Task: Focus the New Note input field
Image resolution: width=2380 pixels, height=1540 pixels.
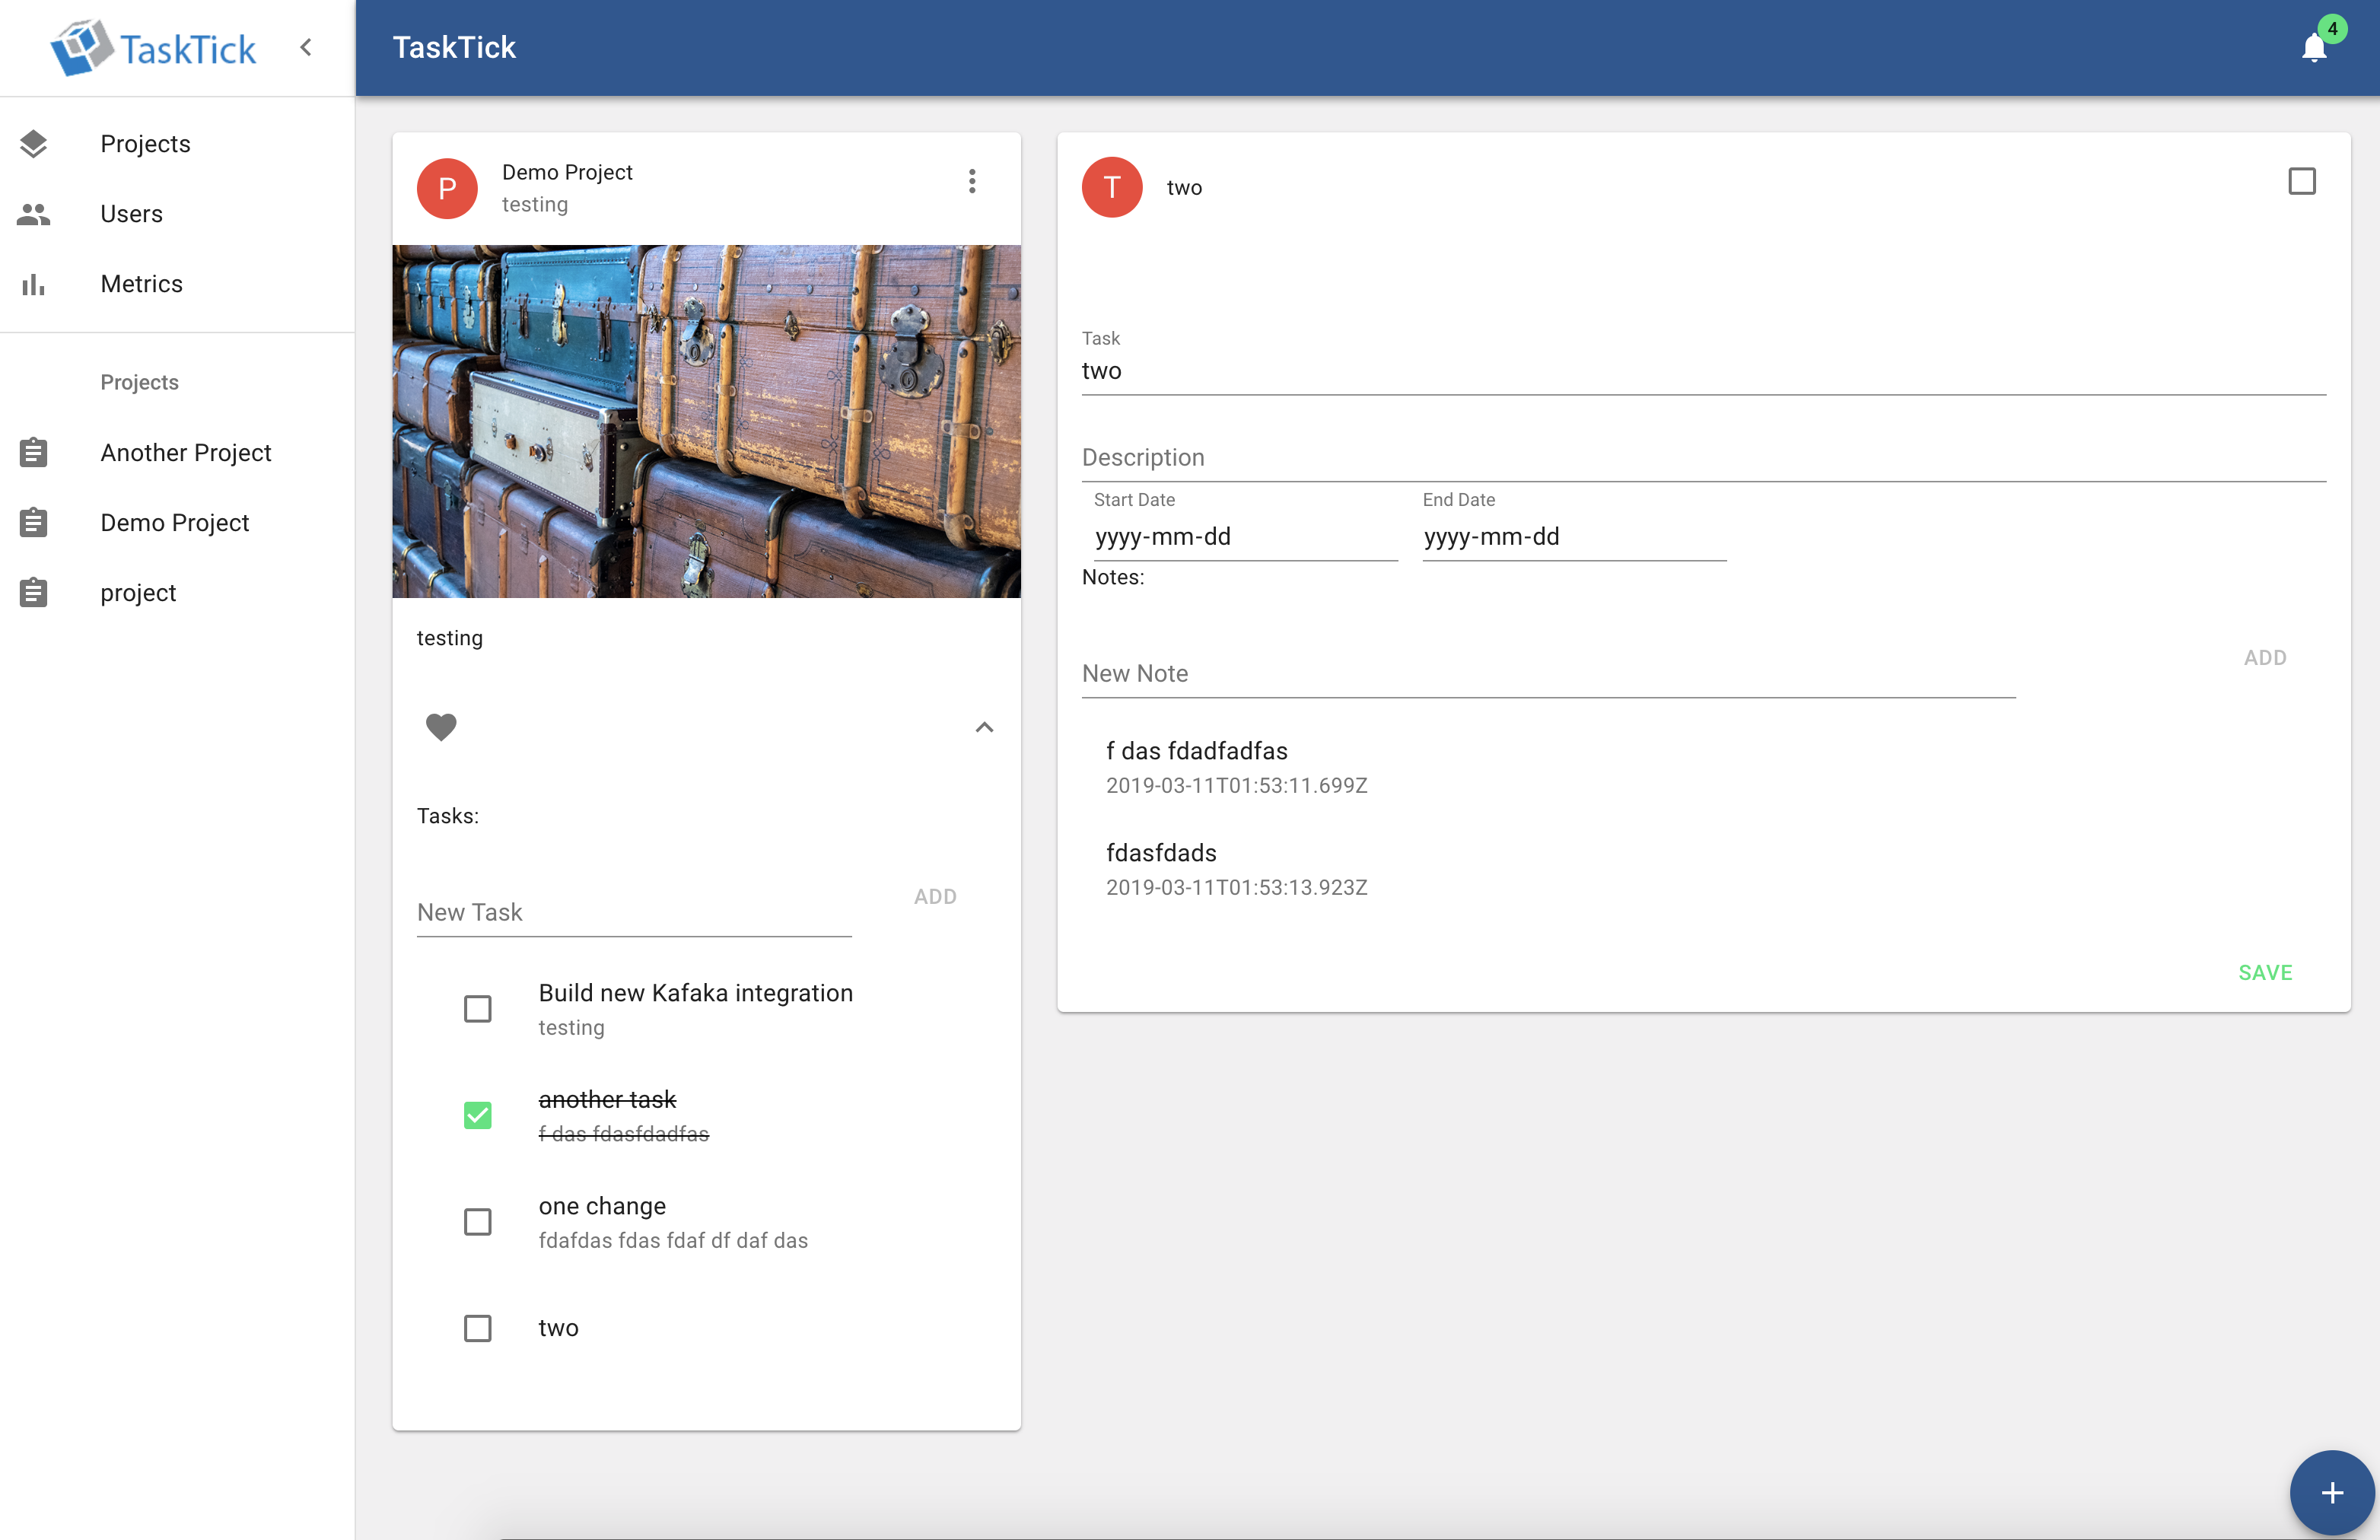Action: click(1547, 674)
